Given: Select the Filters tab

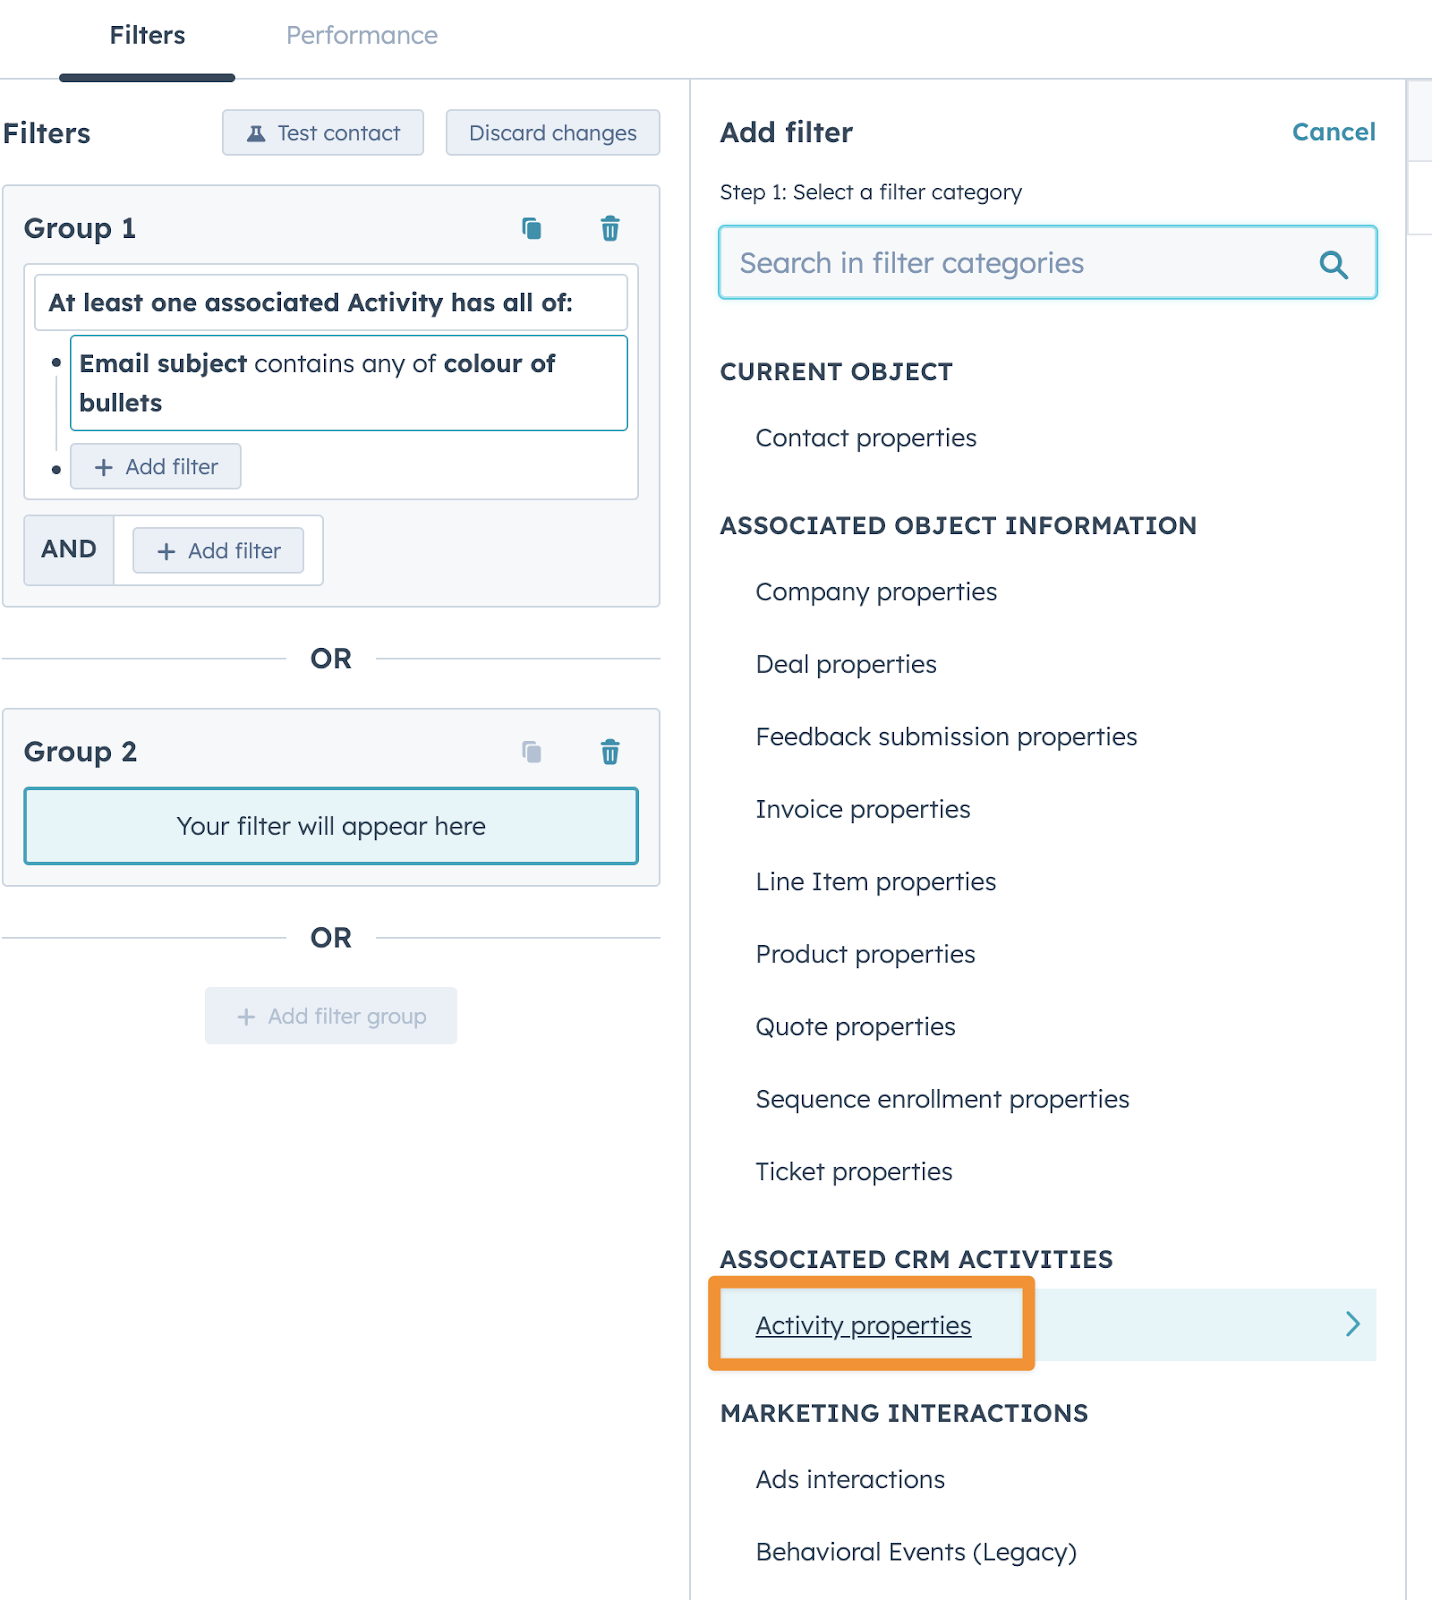Looking at the screenshot, I should coord(147,35).
